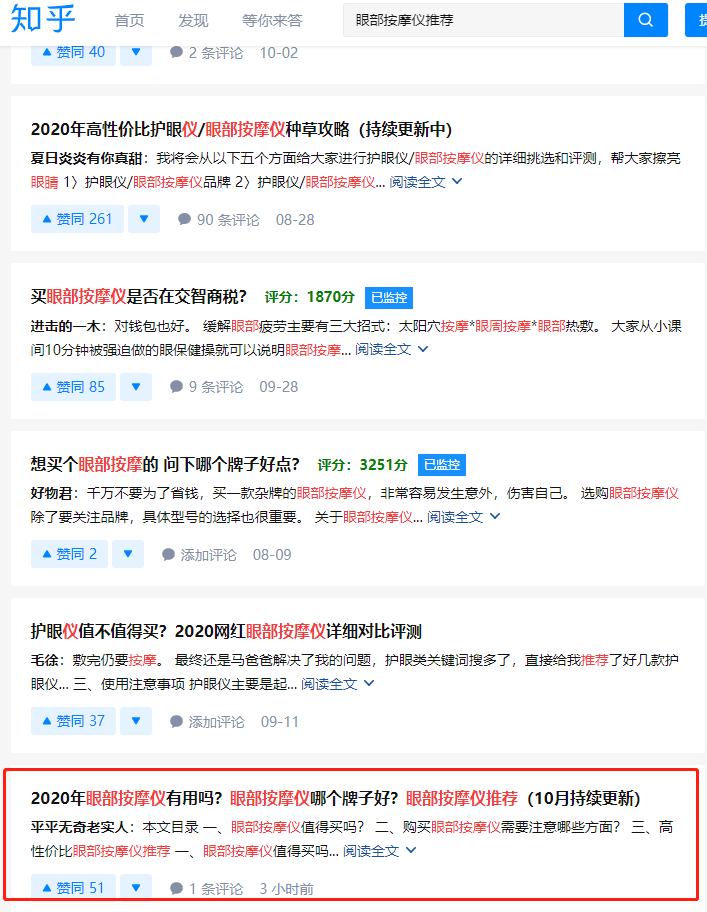707x912 pixels.
Task: Open title 护眼仪值不值得买? 2020网红眼部按摩仪详细对比评测
Action: coord(226,631)
